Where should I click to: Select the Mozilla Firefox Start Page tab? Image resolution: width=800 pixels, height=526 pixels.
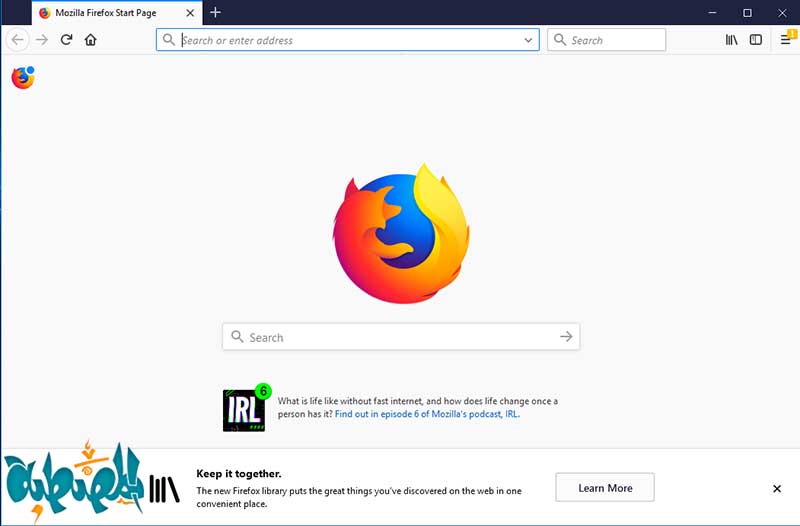point(117,13)
